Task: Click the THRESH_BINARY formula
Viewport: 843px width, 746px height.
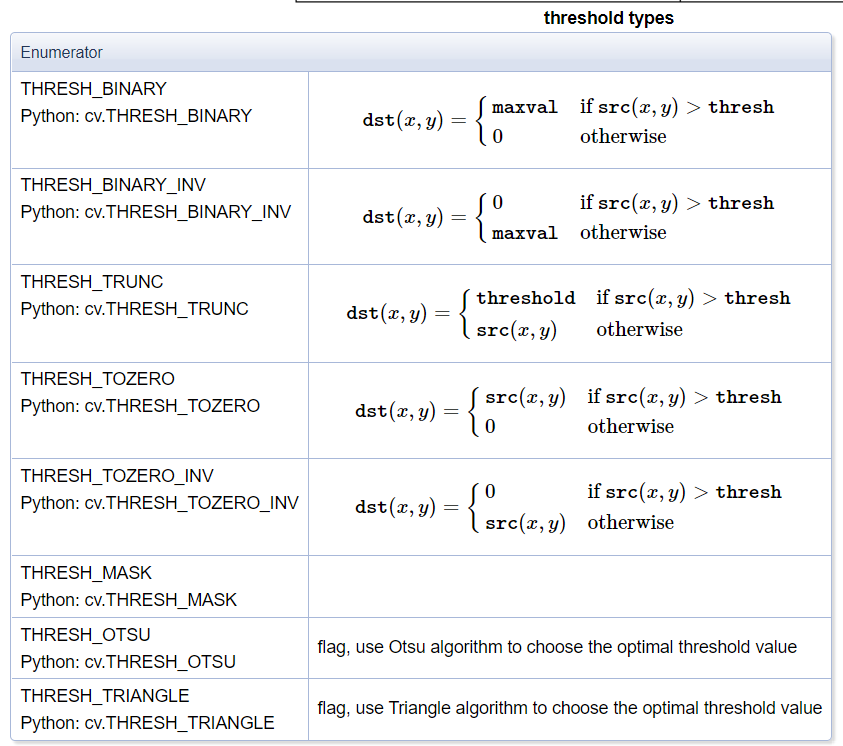Action: click(568, 121)
